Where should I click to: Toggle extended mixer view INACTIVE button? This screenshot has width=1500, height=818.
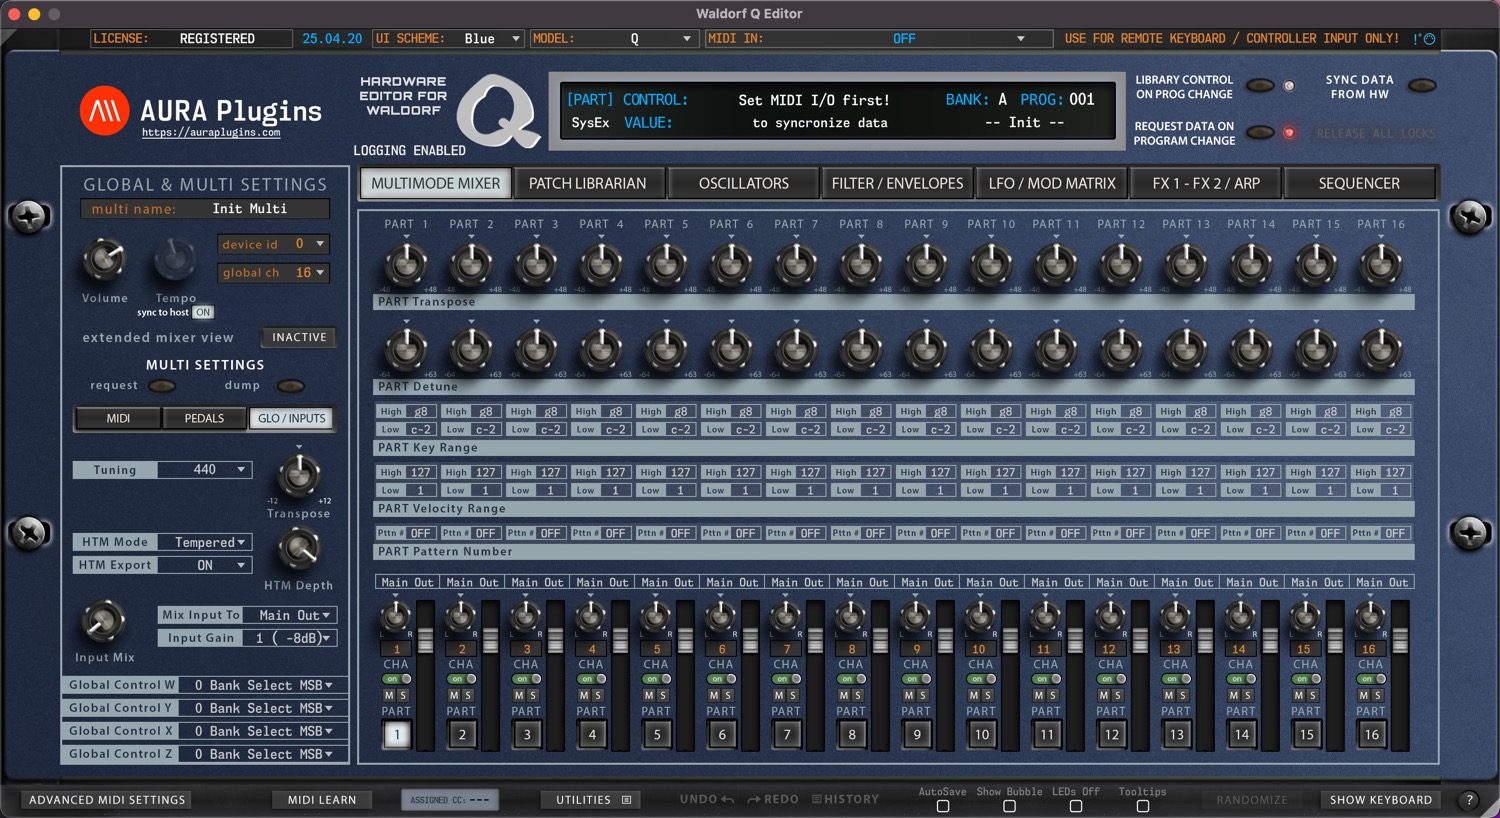[x=299, y=337]
